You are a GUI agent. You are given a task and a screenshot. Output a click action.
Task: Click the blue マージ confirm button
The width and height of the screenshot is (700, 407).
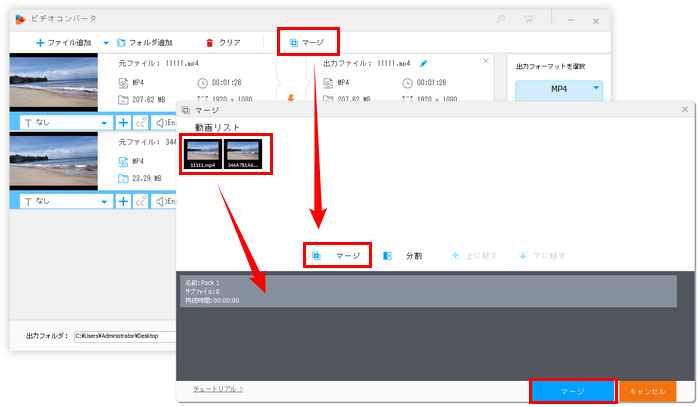pos(573,391)
